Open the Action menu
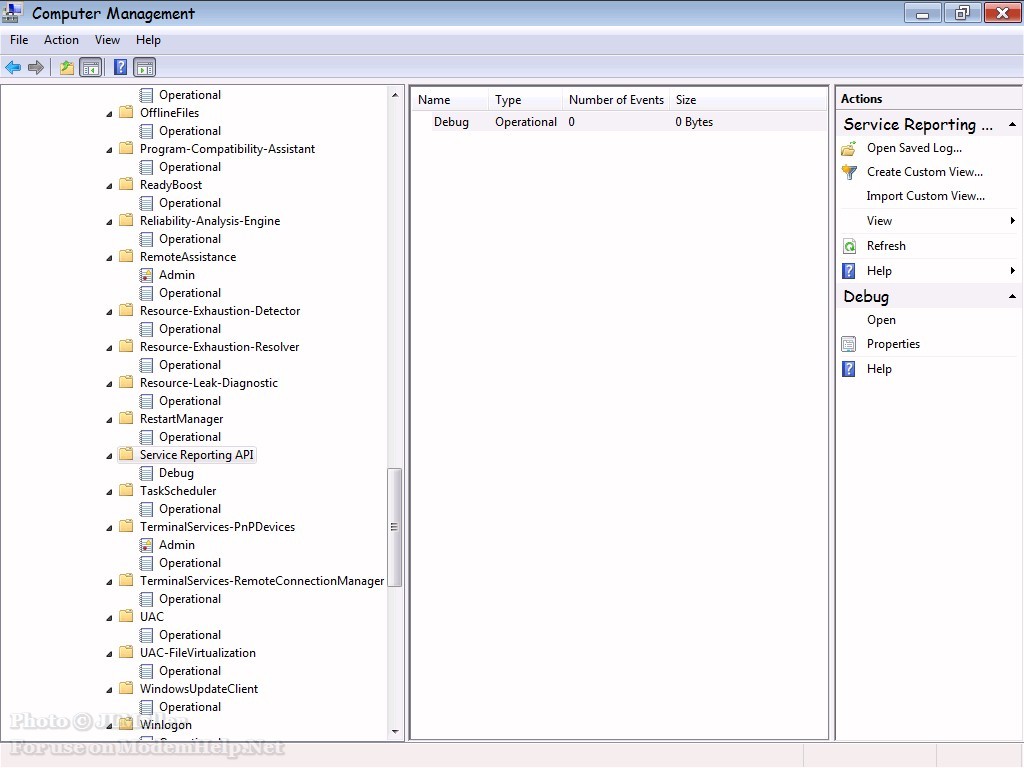The height and width of the screenshot is (768, 1024). tap(61, 40)
